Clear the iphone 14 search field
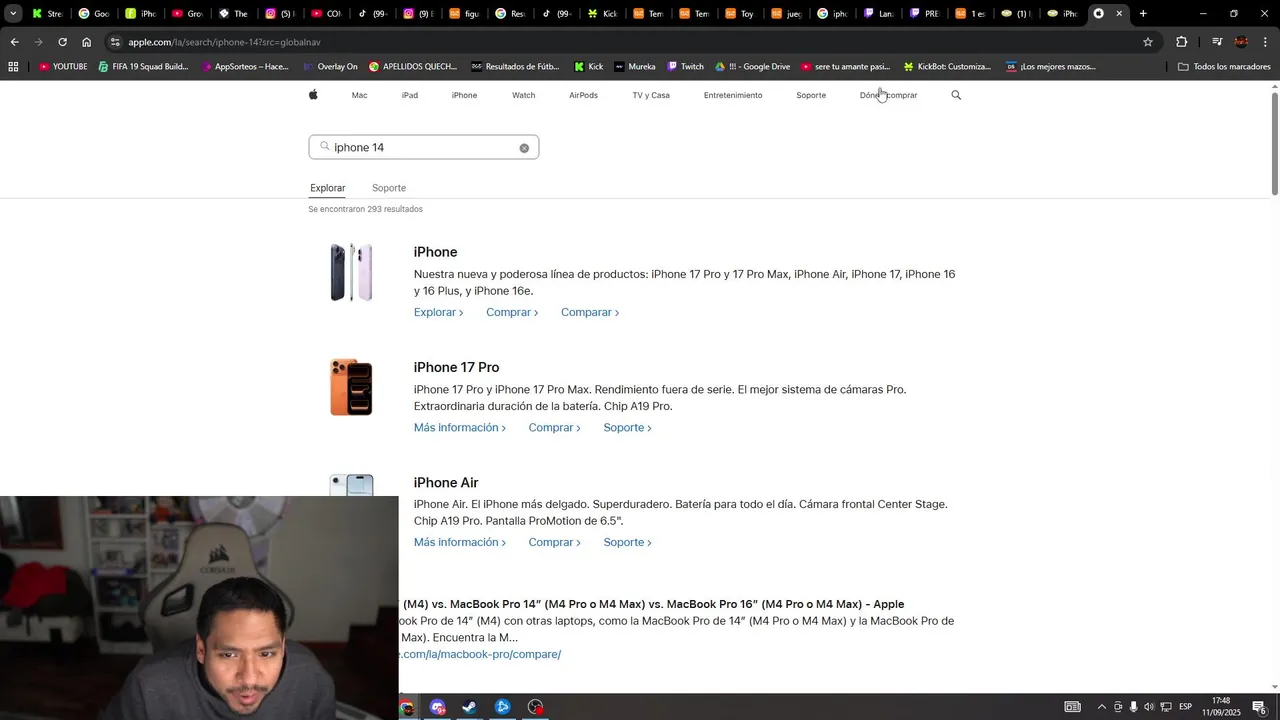This screenshot has width=1280, height=720. coord(524,148)
